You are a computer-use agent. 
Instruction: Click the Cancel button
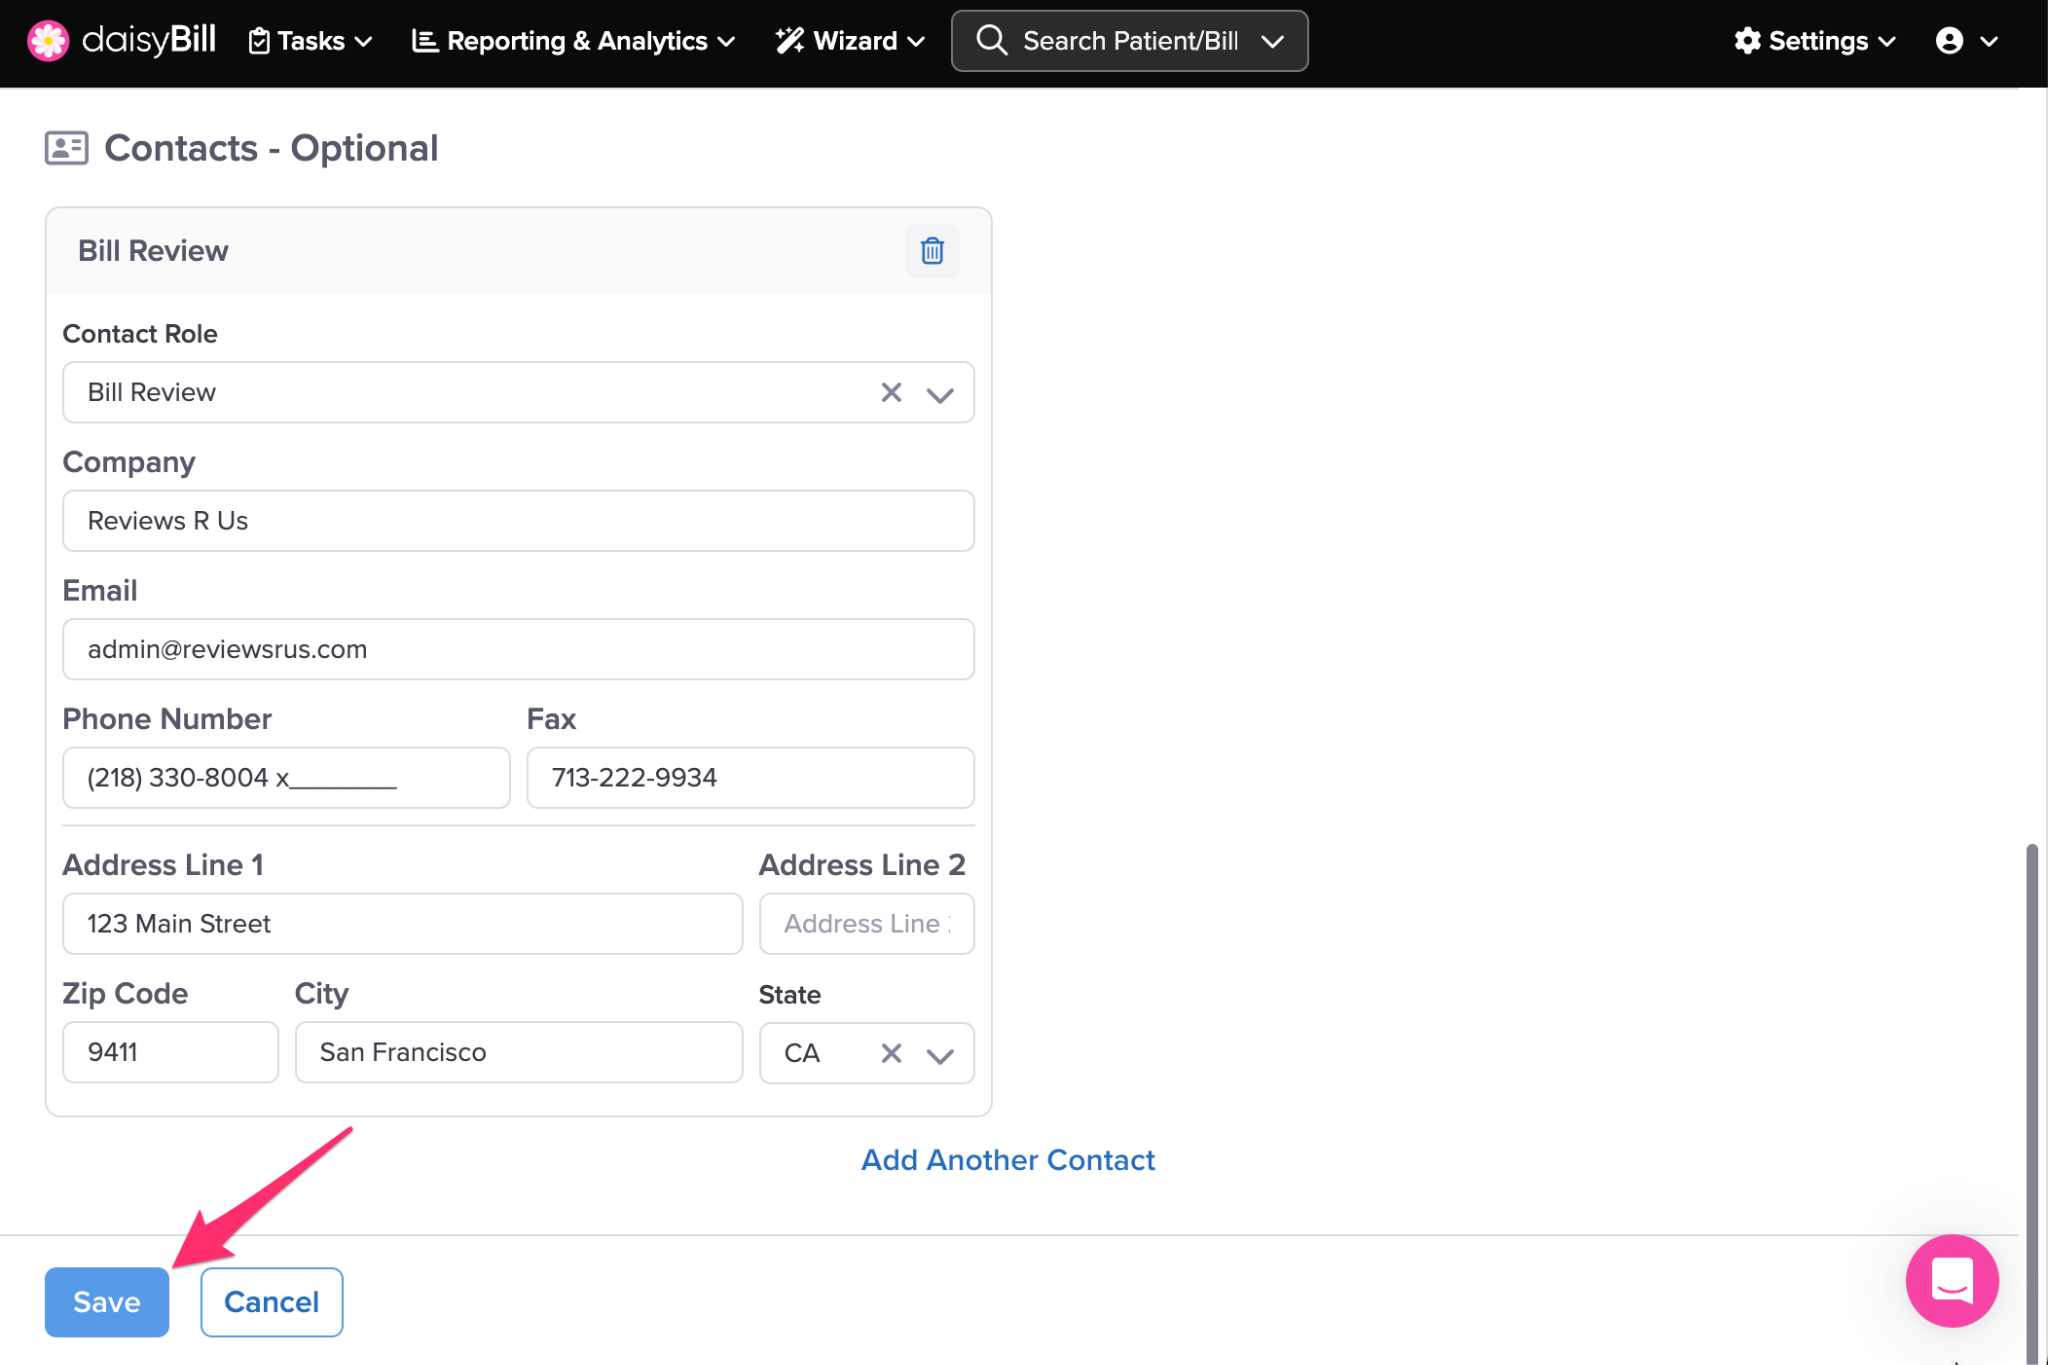[x=271, y=1301]
